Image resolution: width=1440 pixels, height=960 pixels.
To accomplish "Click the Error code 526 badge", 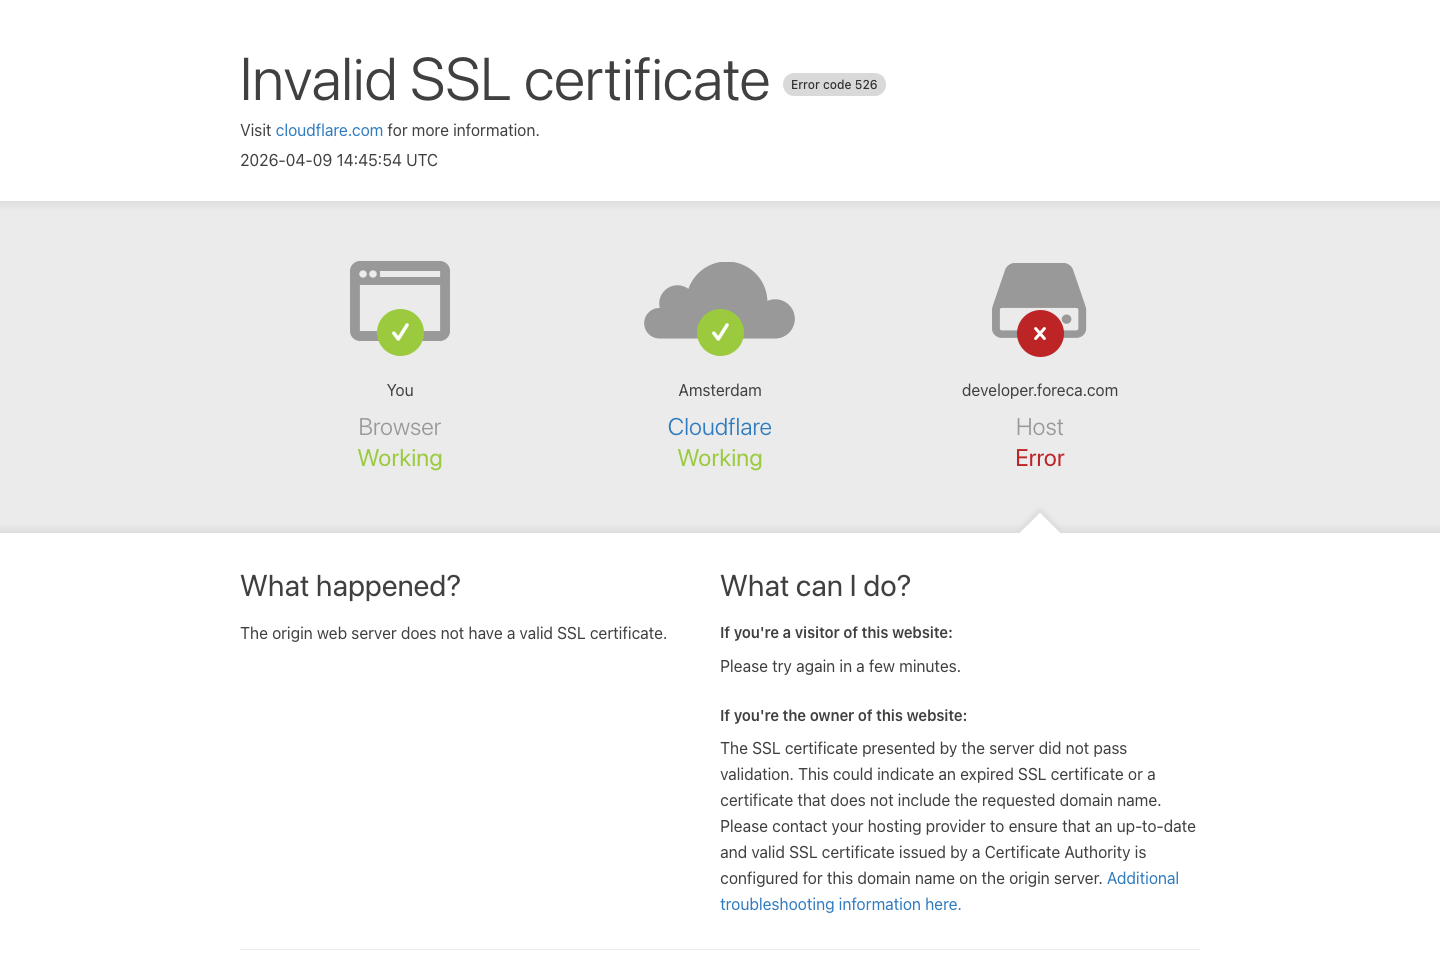I will (834, 85).
